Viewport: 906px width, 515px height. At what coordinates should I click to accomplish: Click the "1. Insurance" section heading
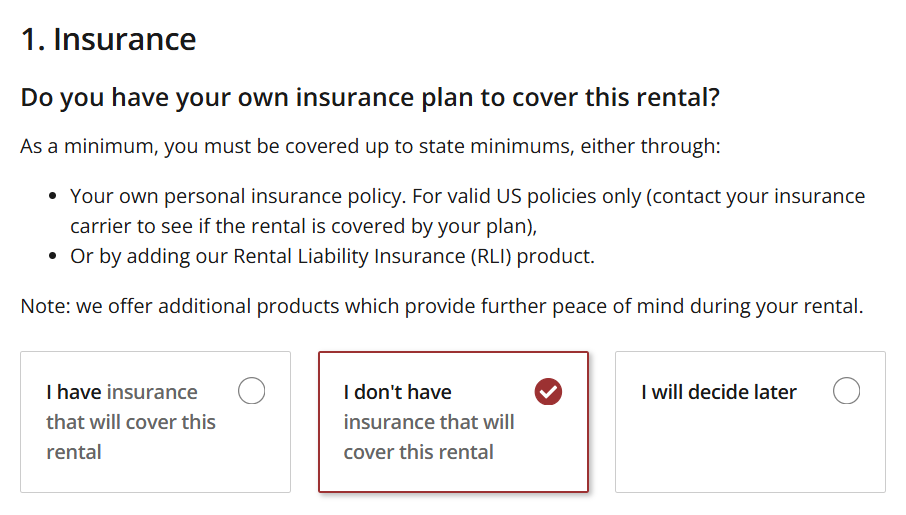109,39
